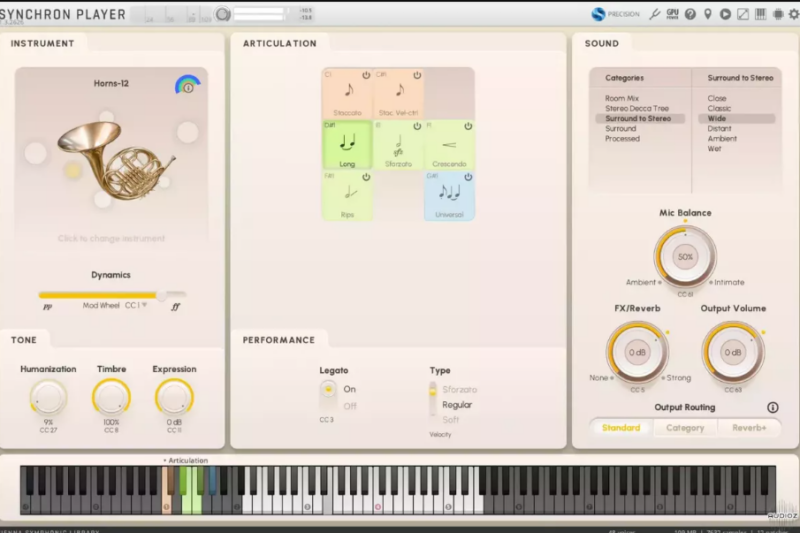This screenshot has width=800, height=533.
Task: Toggle the Legato On/Off switch
Action: [x=328, y=397]
